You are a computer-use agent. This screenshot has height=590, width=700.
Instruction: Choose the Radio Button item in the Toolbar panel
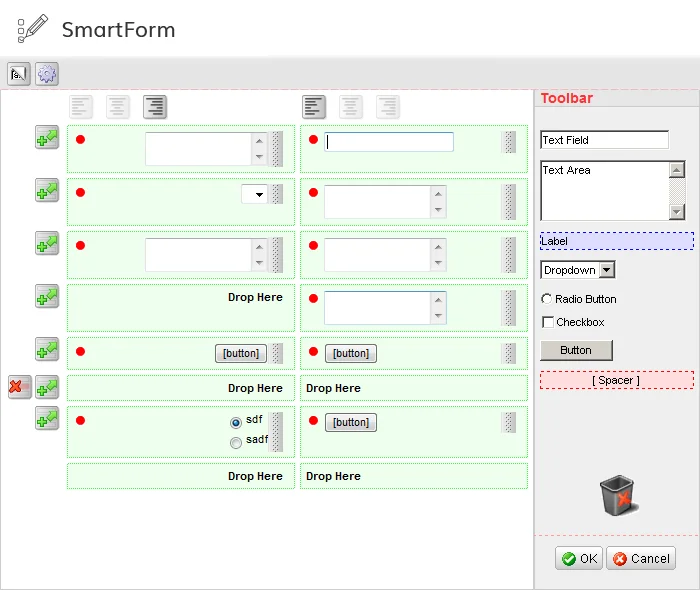[546, 299]
